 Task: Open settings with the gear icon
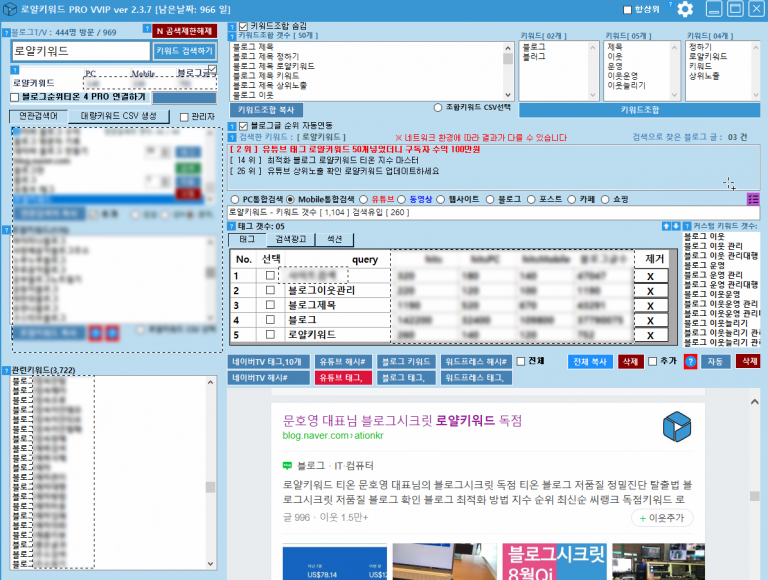tap(685, 9)
